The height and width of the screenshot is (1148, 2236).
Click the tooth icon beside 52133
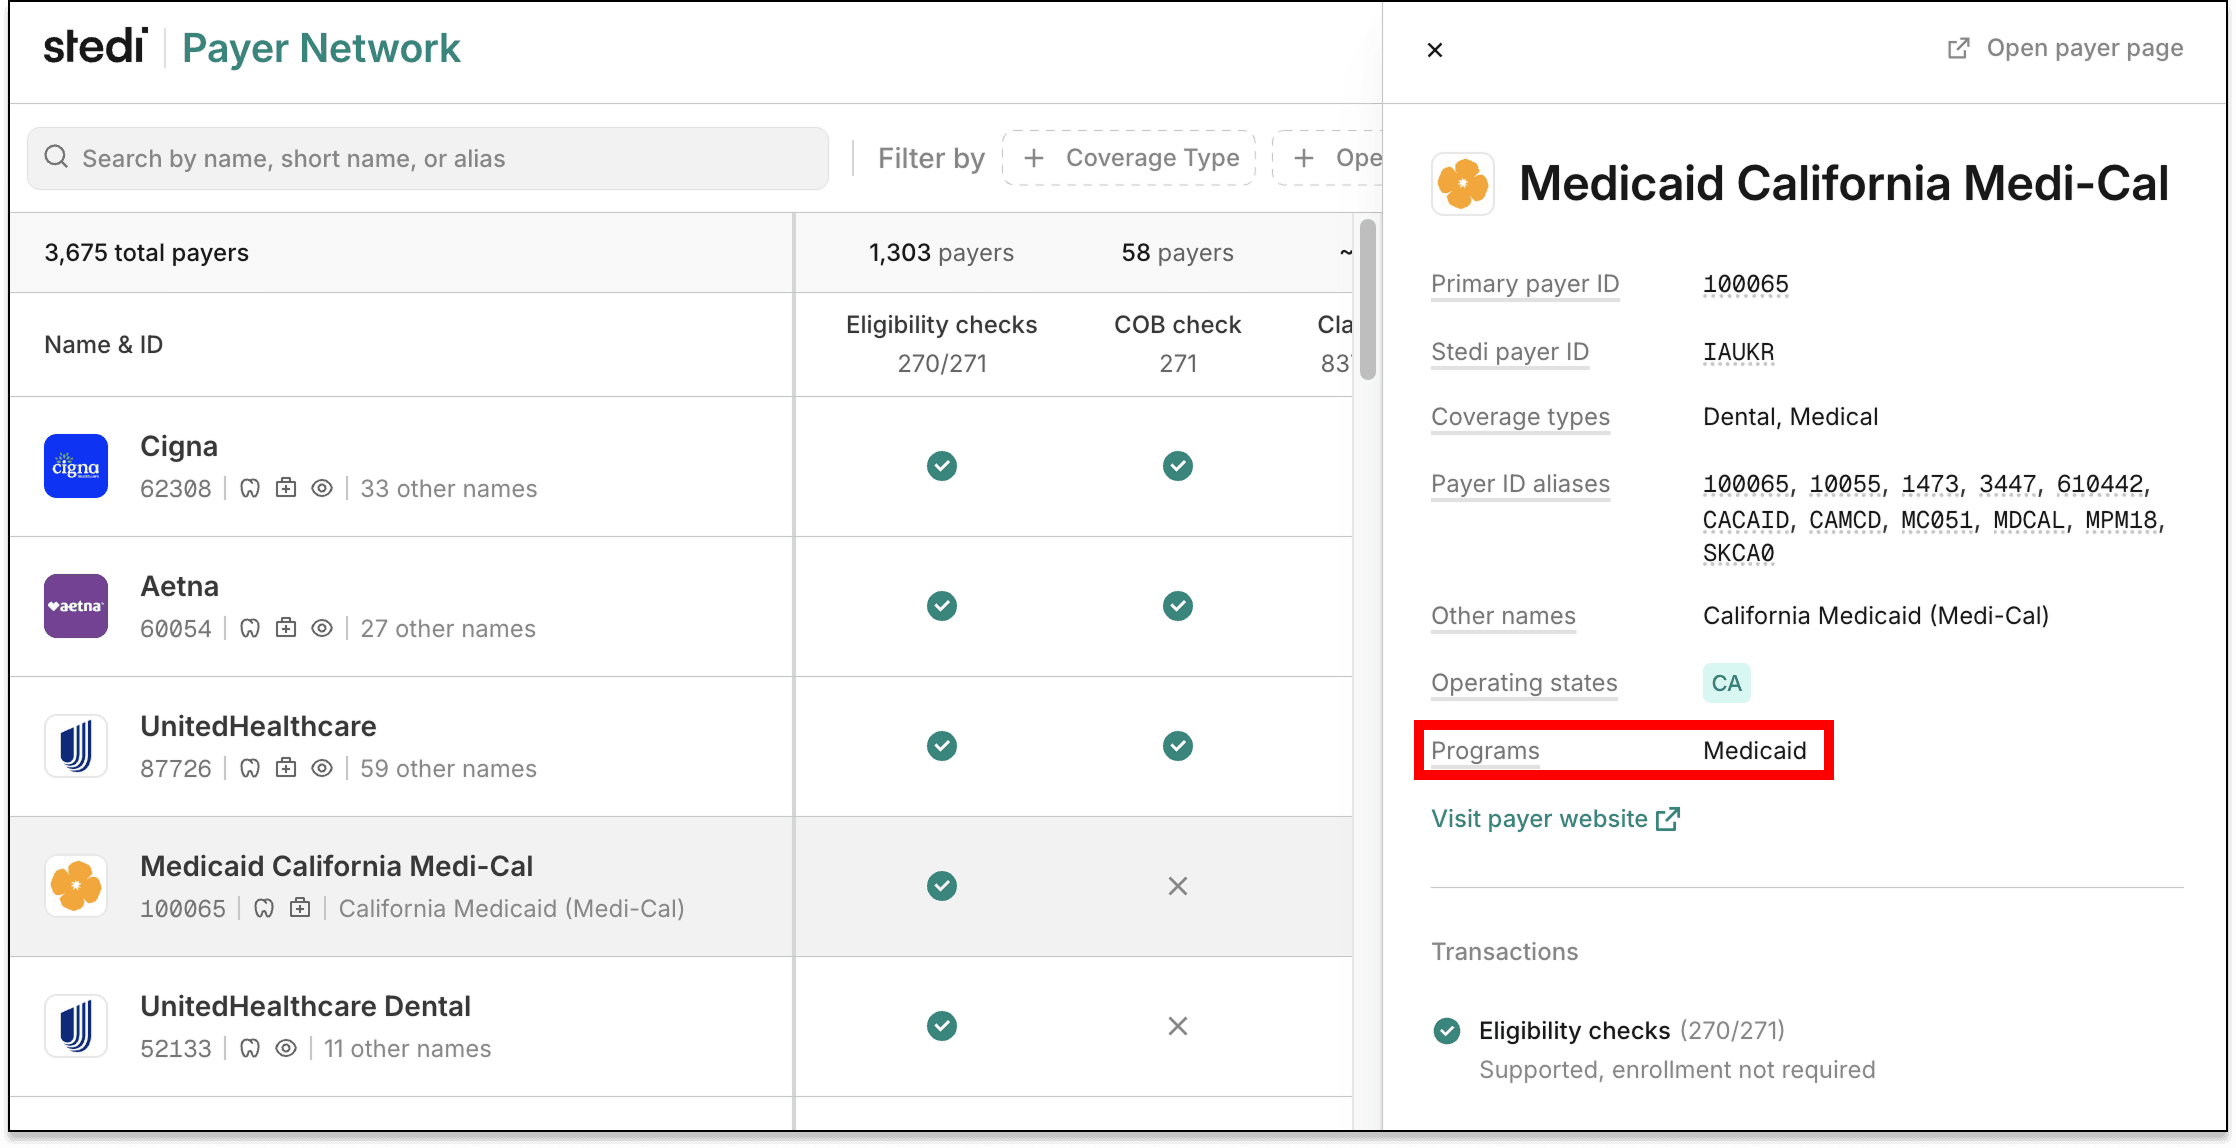point(250,1048)
